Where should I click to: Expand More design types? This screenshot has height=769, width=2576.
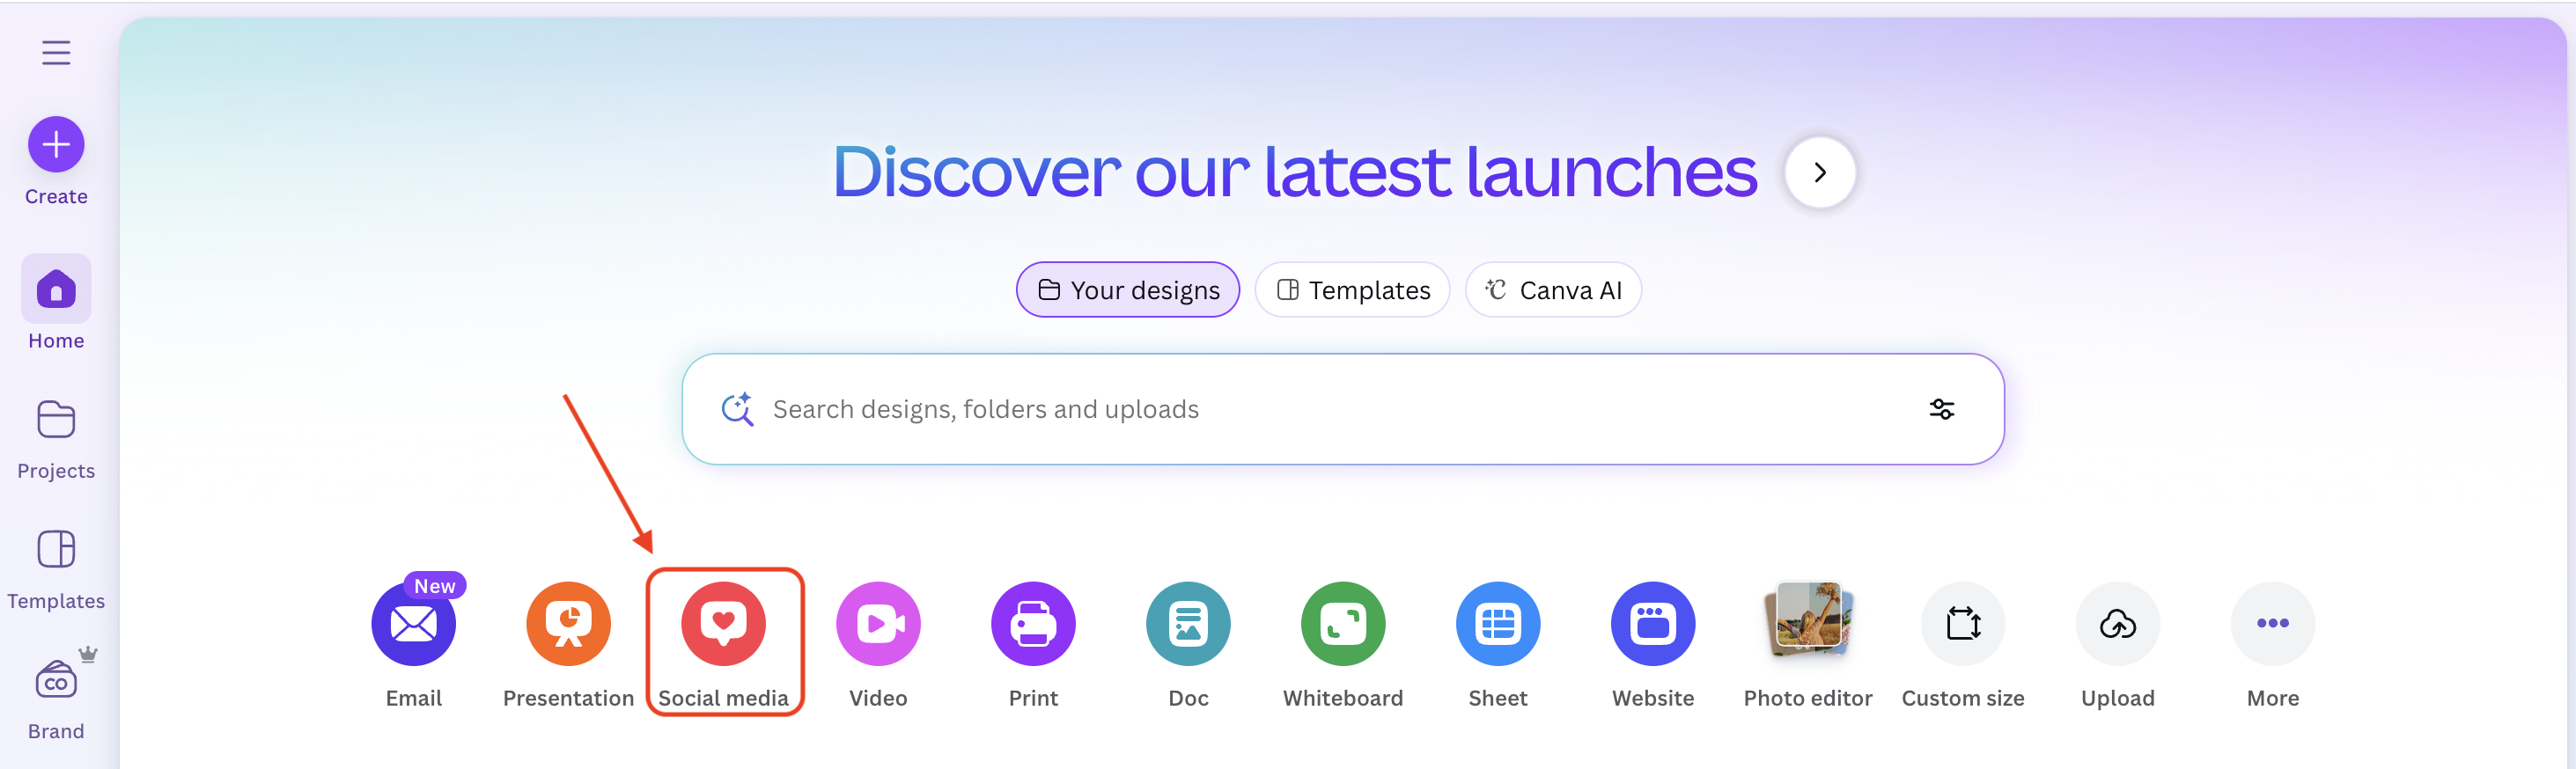coord(2272,624)
